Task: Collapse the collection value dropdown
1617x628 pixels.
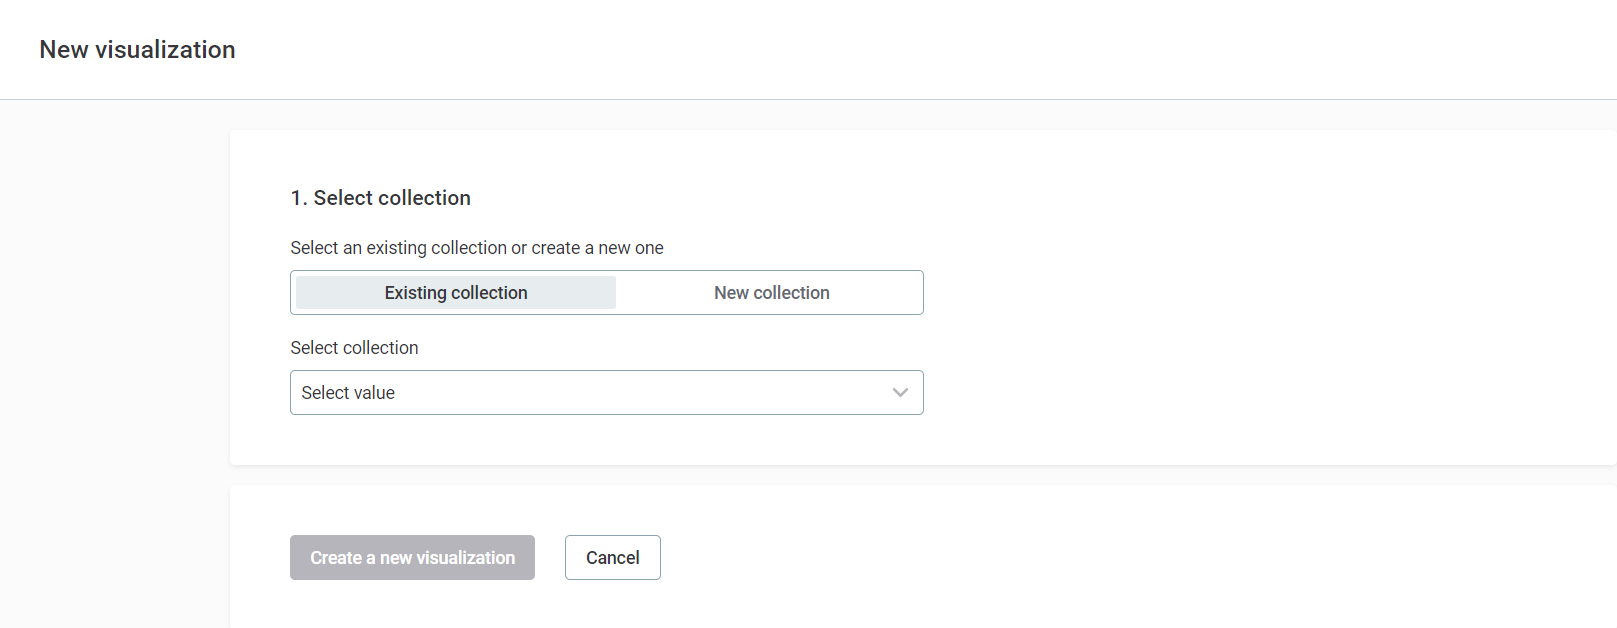Action: [x=899, y=392]
